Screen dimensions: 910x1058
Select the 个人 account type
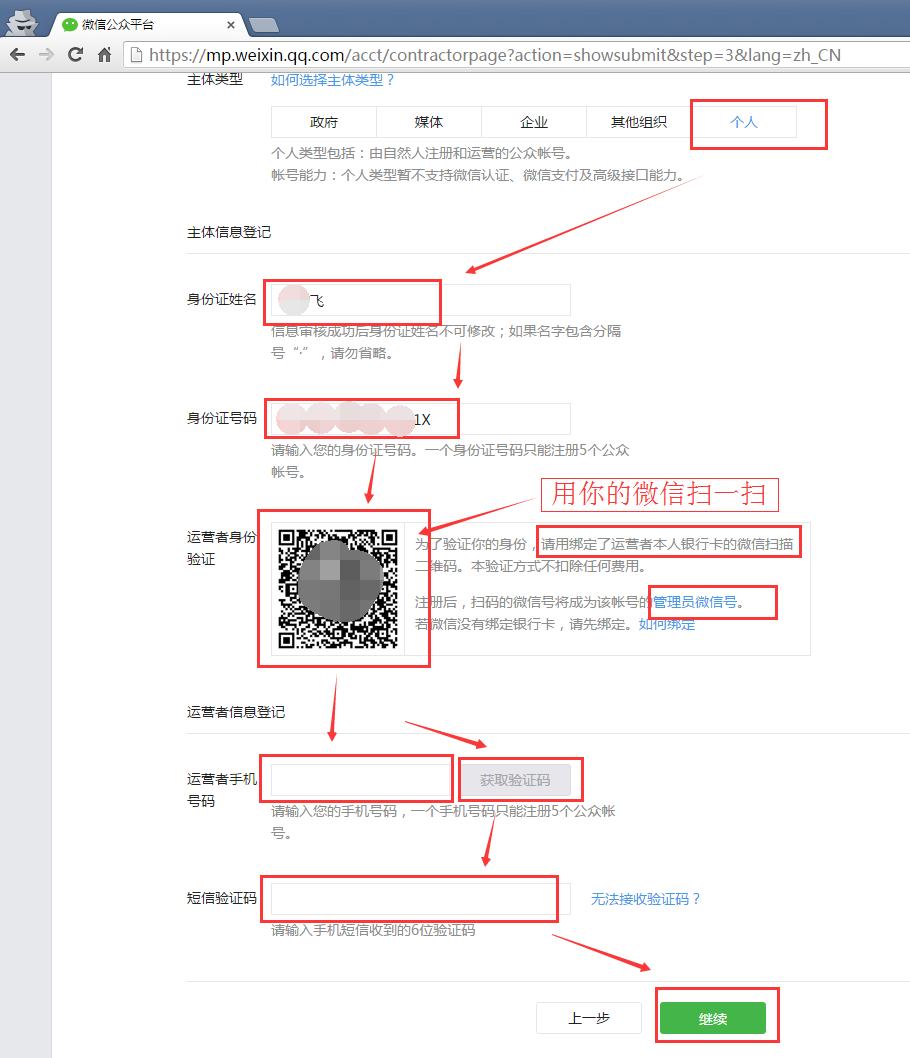(x=744, y=122)
